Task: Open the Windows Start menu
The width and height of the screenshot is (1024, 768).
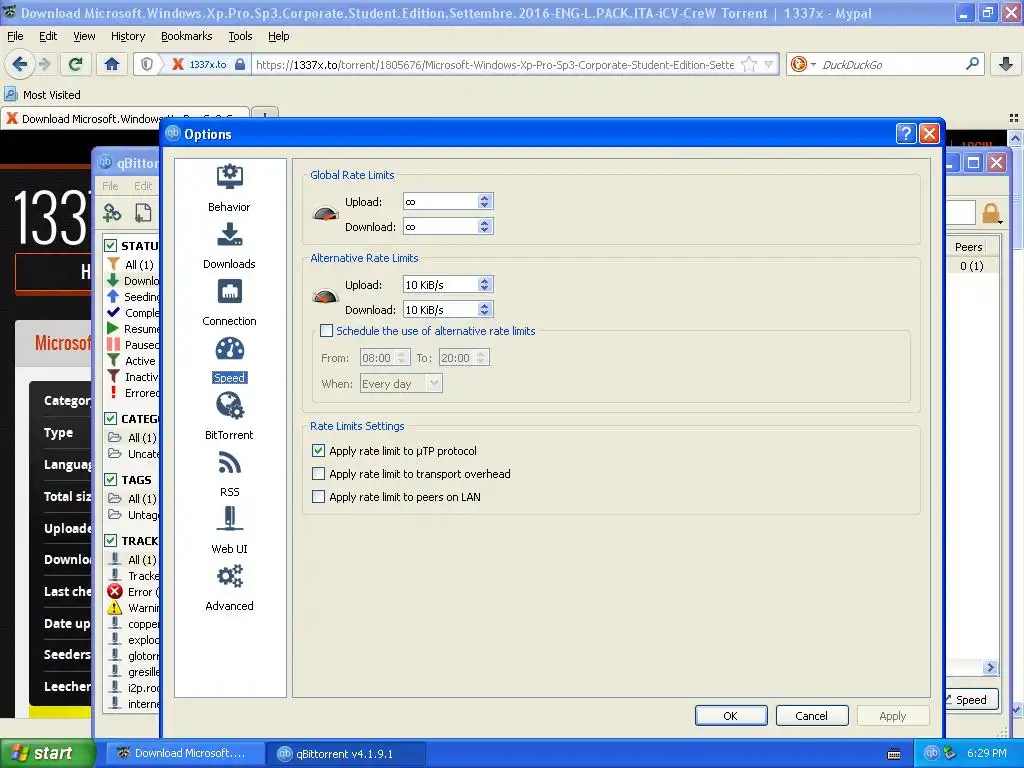Action: pos(46,753)
